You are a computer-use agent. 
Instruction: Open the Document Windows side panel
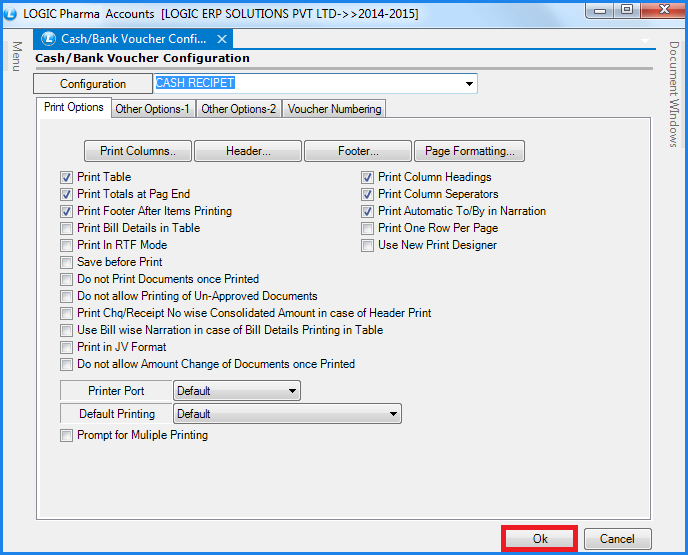click(674, 94)
